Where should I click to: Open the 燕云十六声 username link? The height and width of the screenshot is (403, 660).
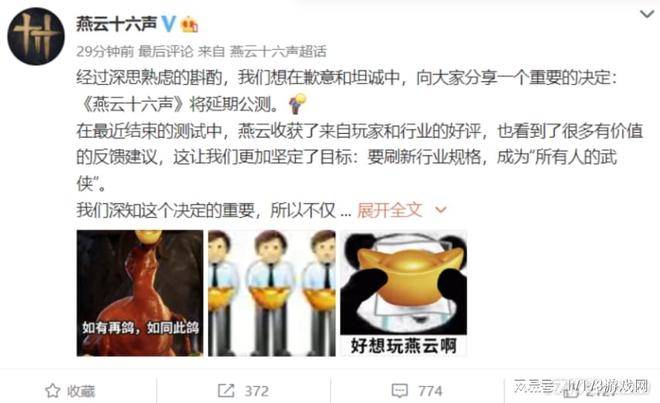[117, 24]
